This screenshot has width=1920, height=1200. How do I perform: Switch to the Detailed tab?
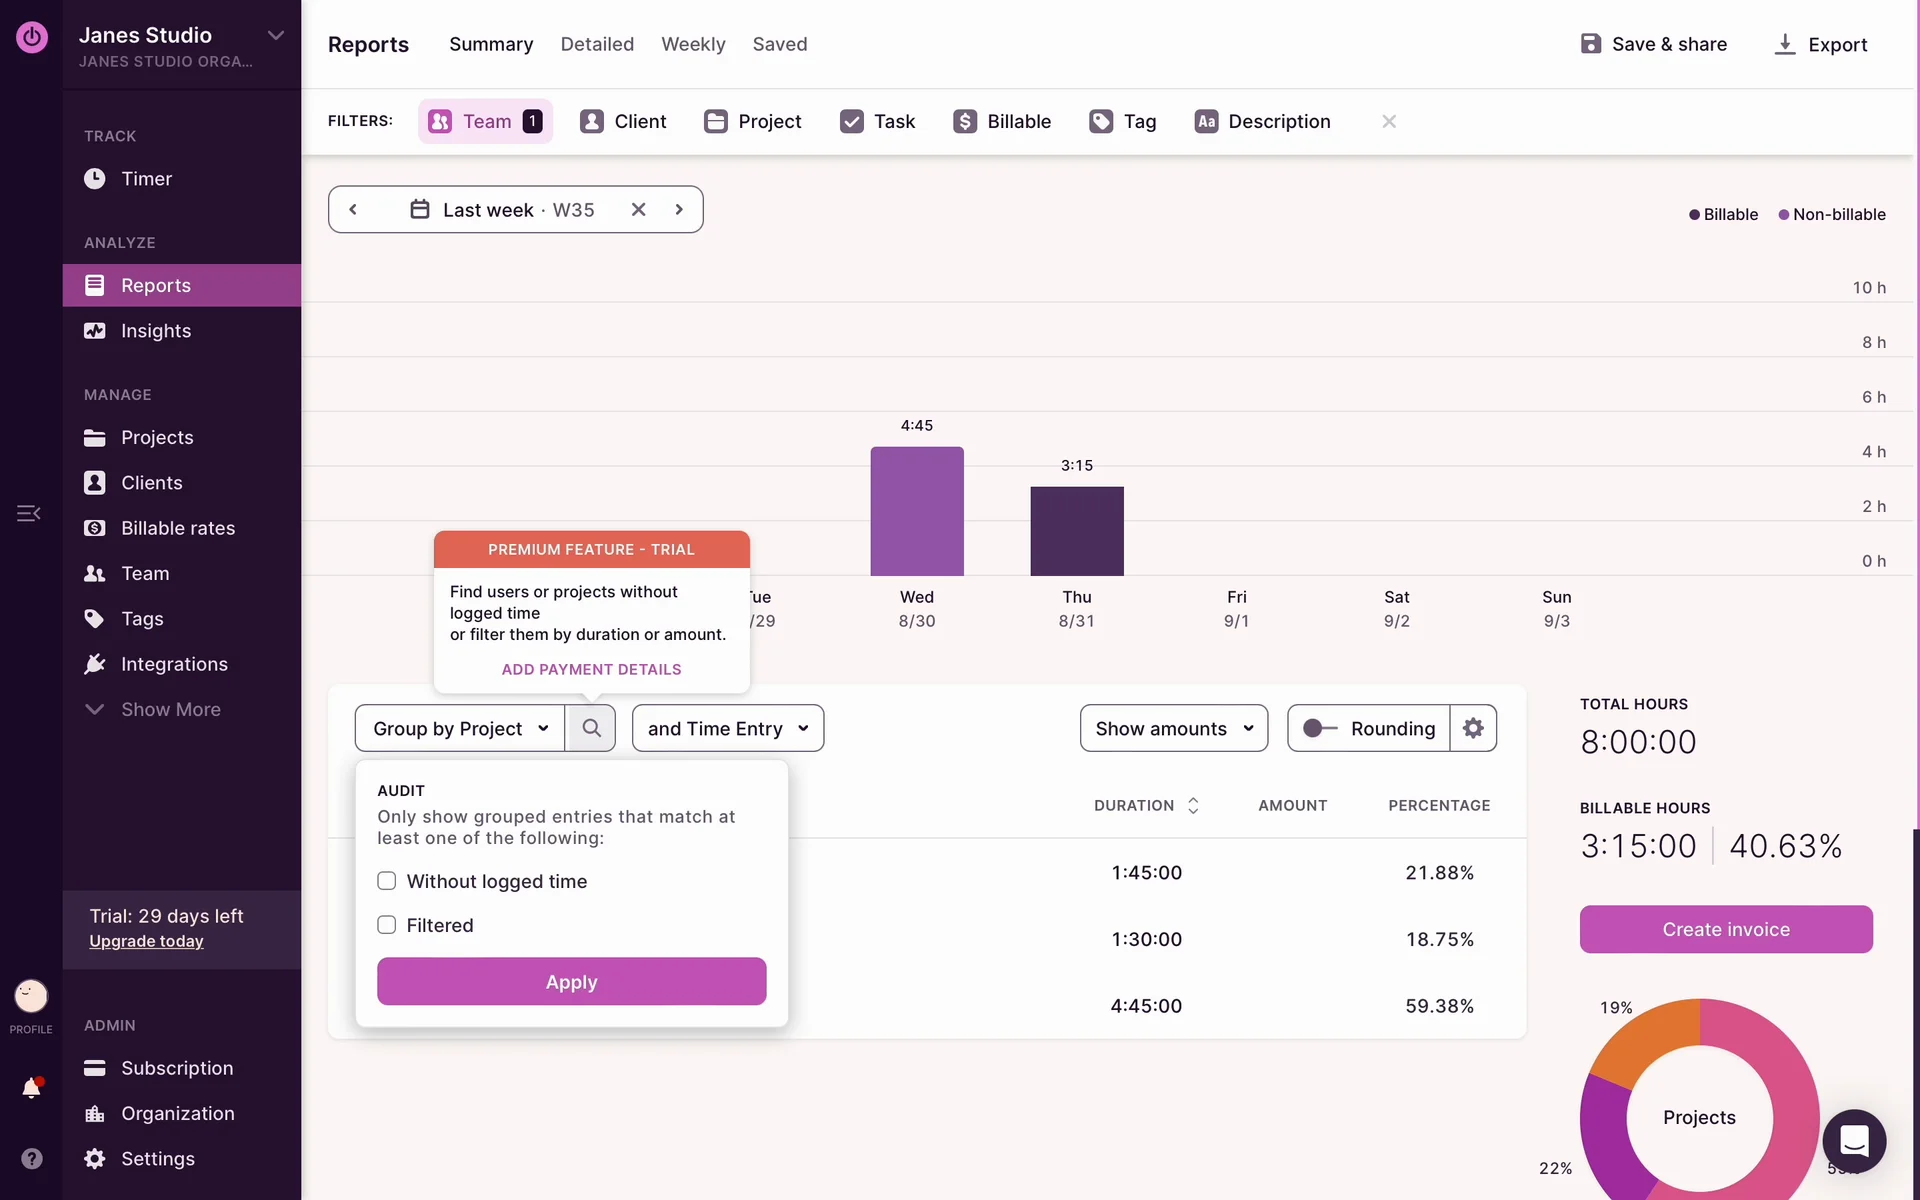597,44
